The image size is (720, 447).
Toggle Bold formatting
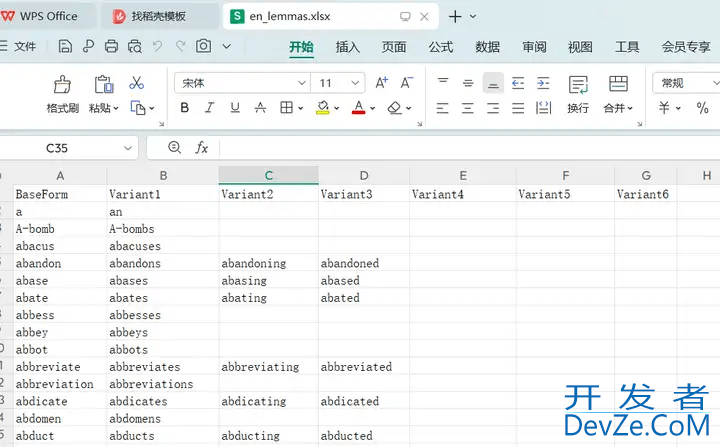(185, 108)
